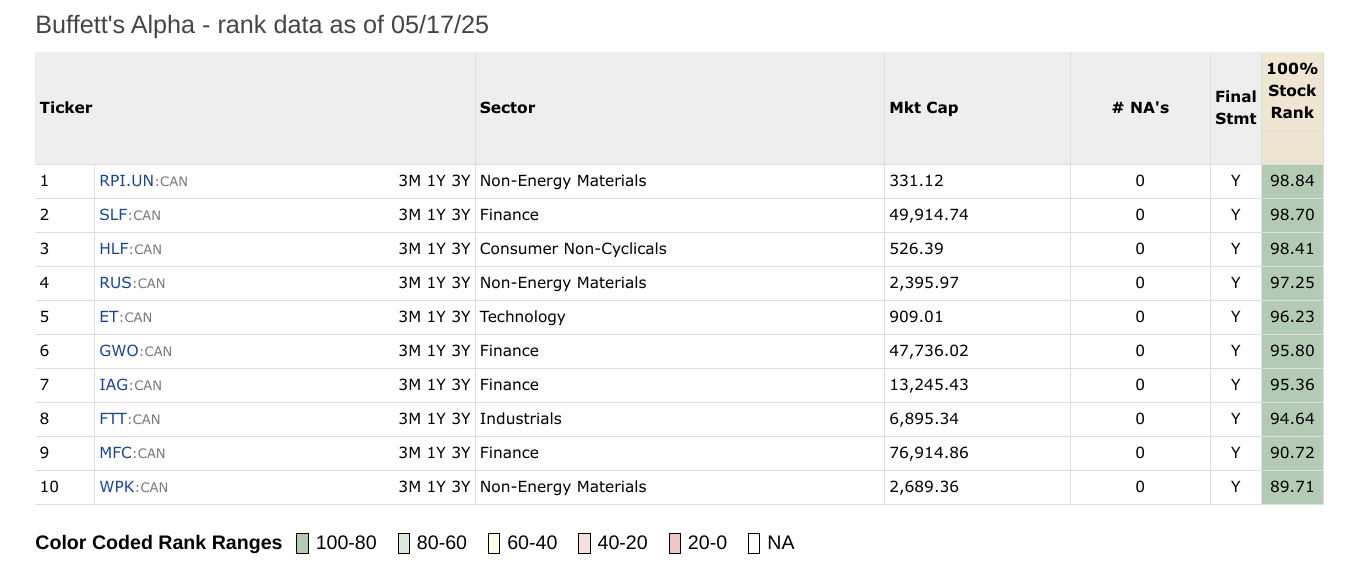Open the 3Y chart link for WPK
The width and height of the screenshot is (1365, 565).
click(x=460, y=487)
